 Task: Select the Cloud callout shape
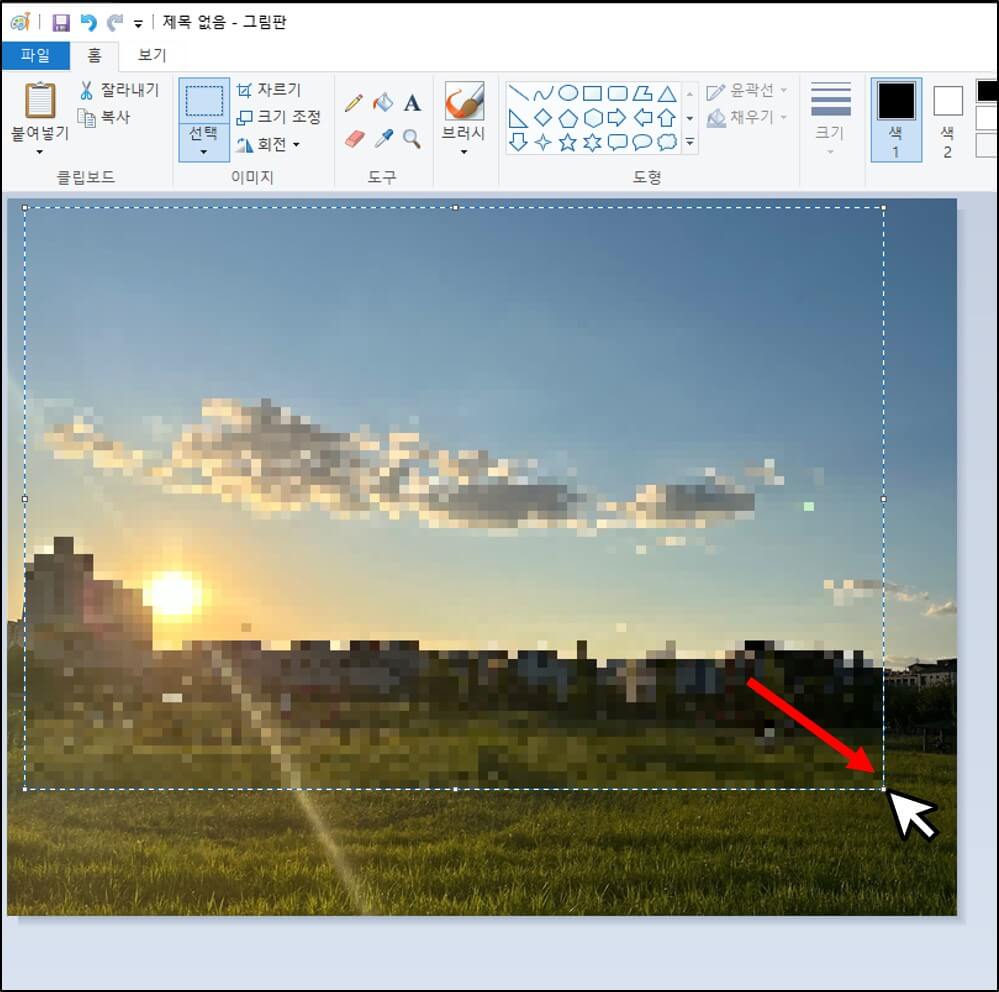pos(667,142)
